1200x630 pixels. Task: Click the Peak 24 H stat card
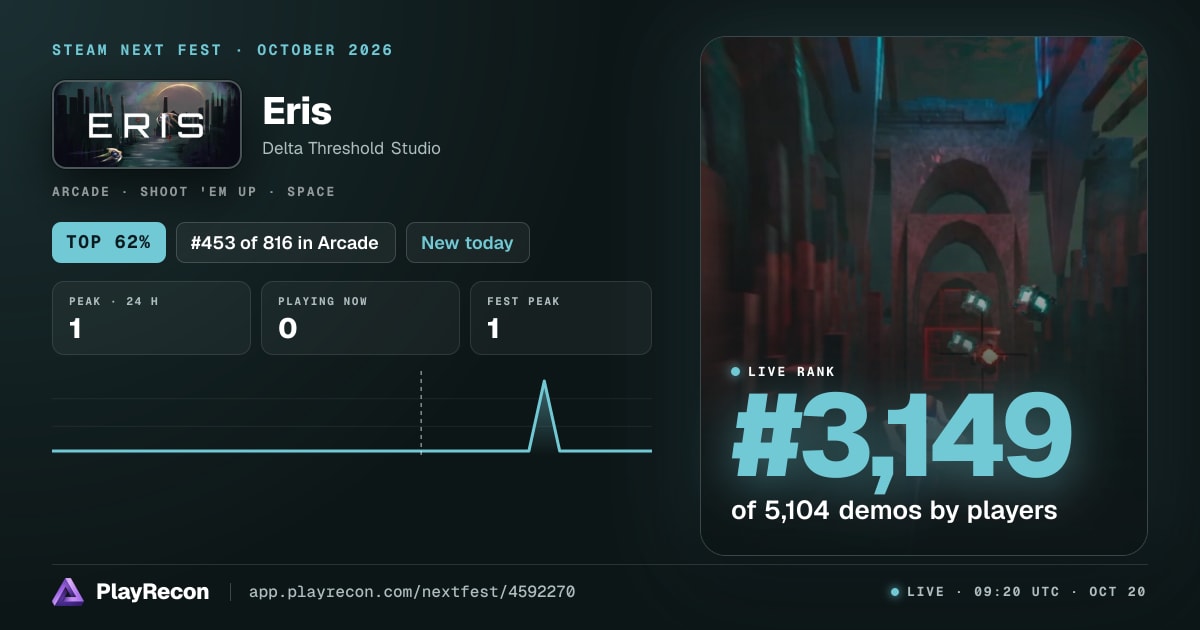pos(151,318)
